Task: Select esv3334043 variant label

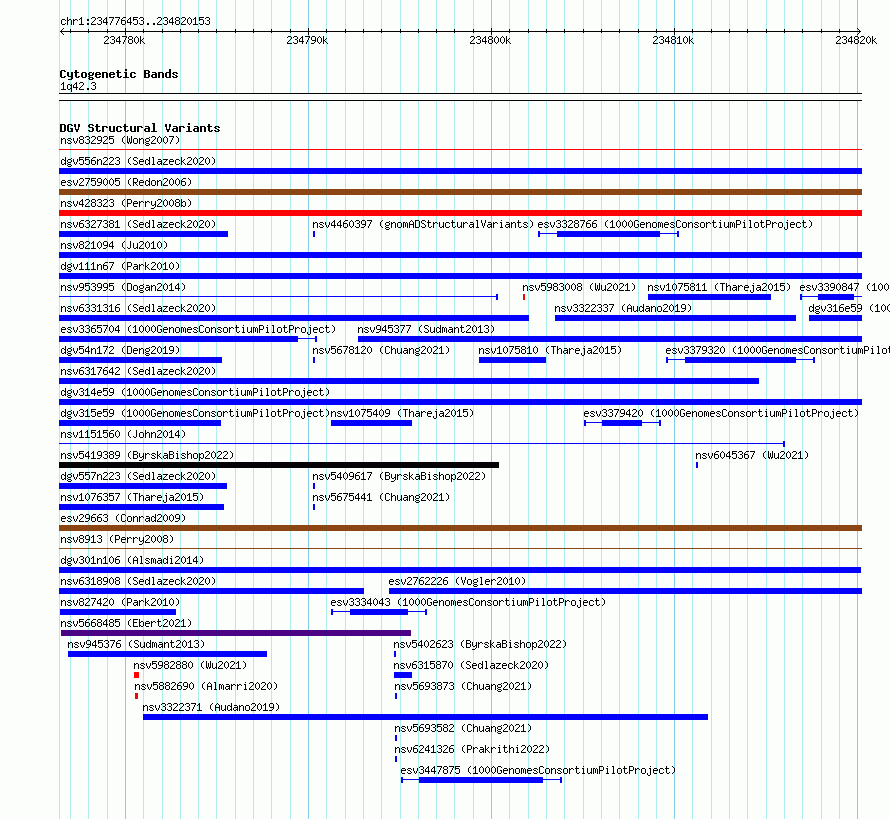Action: click(x=468, y=602)
